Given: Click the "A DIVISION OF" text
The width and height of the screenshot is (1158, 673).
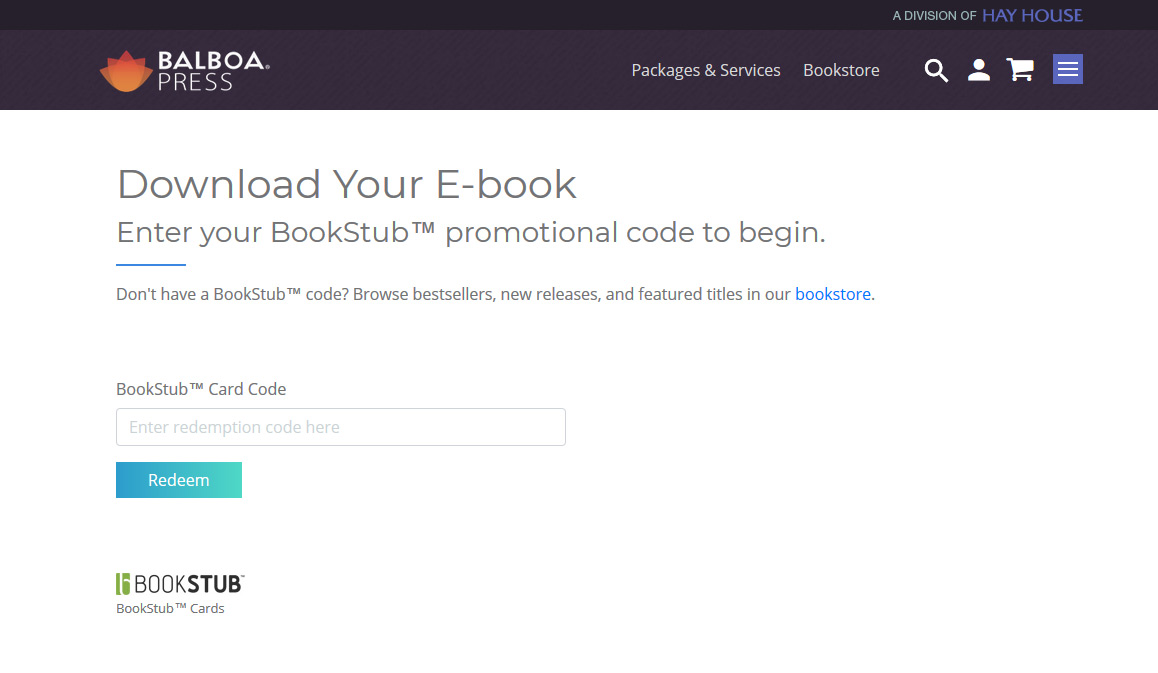Looking at the screenshot, I should (x=934, y=16).
